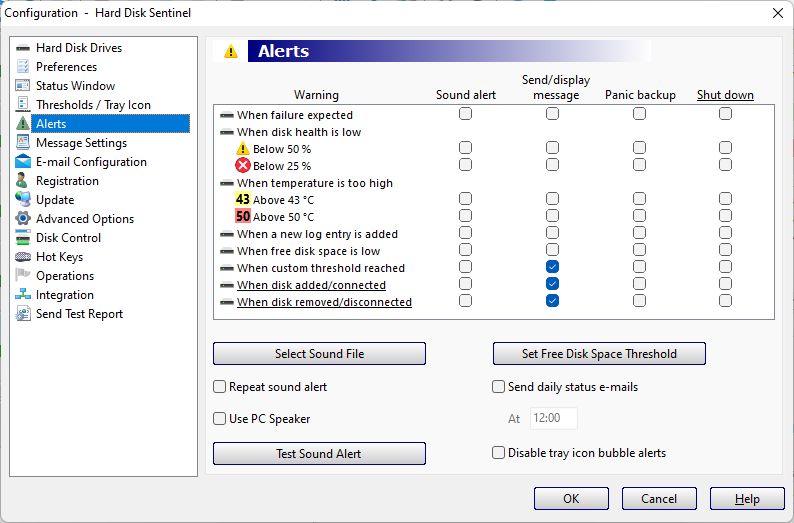Click the Thresholds / Tray Icon icon
The height and width of the screenshot is (523, 794).
click(23, 104)
